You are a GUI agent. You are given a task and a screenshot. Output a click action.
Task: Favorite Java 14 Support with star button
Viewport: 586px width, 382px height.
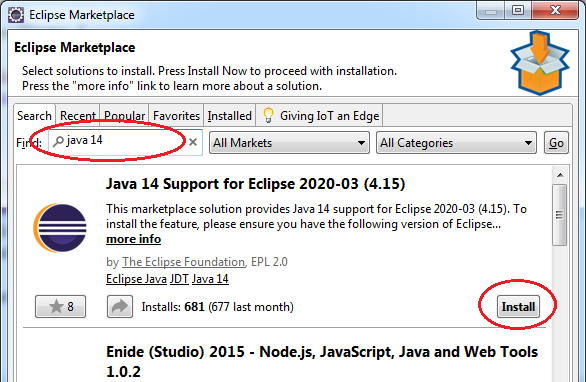(x=61, y=306)
